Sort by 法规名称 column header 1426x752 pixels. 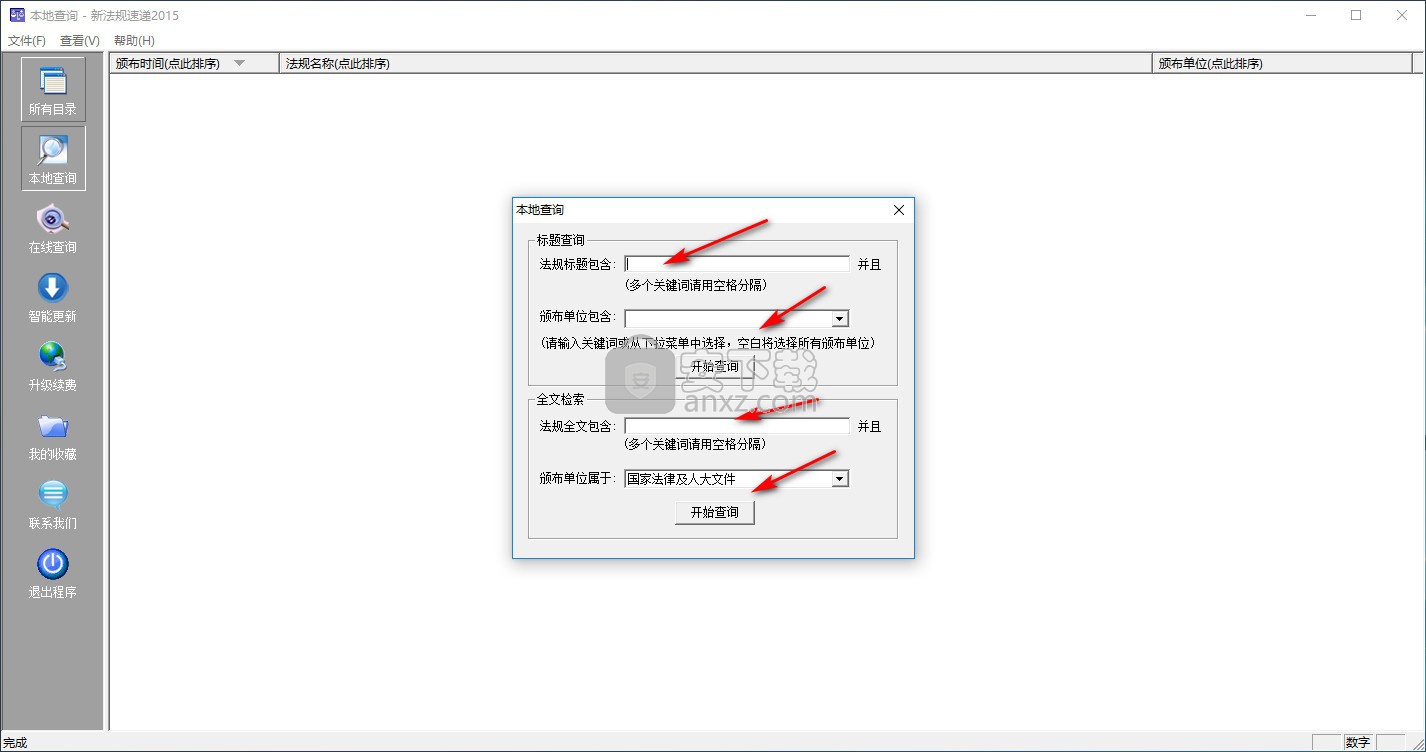pos(716,64)
